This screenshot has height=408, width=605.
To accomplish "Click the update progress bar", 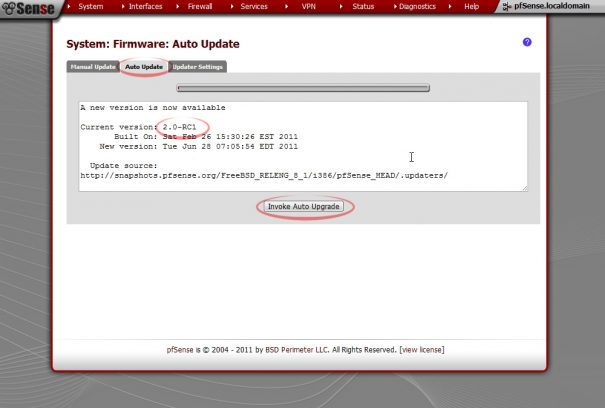I will [303, 88].
